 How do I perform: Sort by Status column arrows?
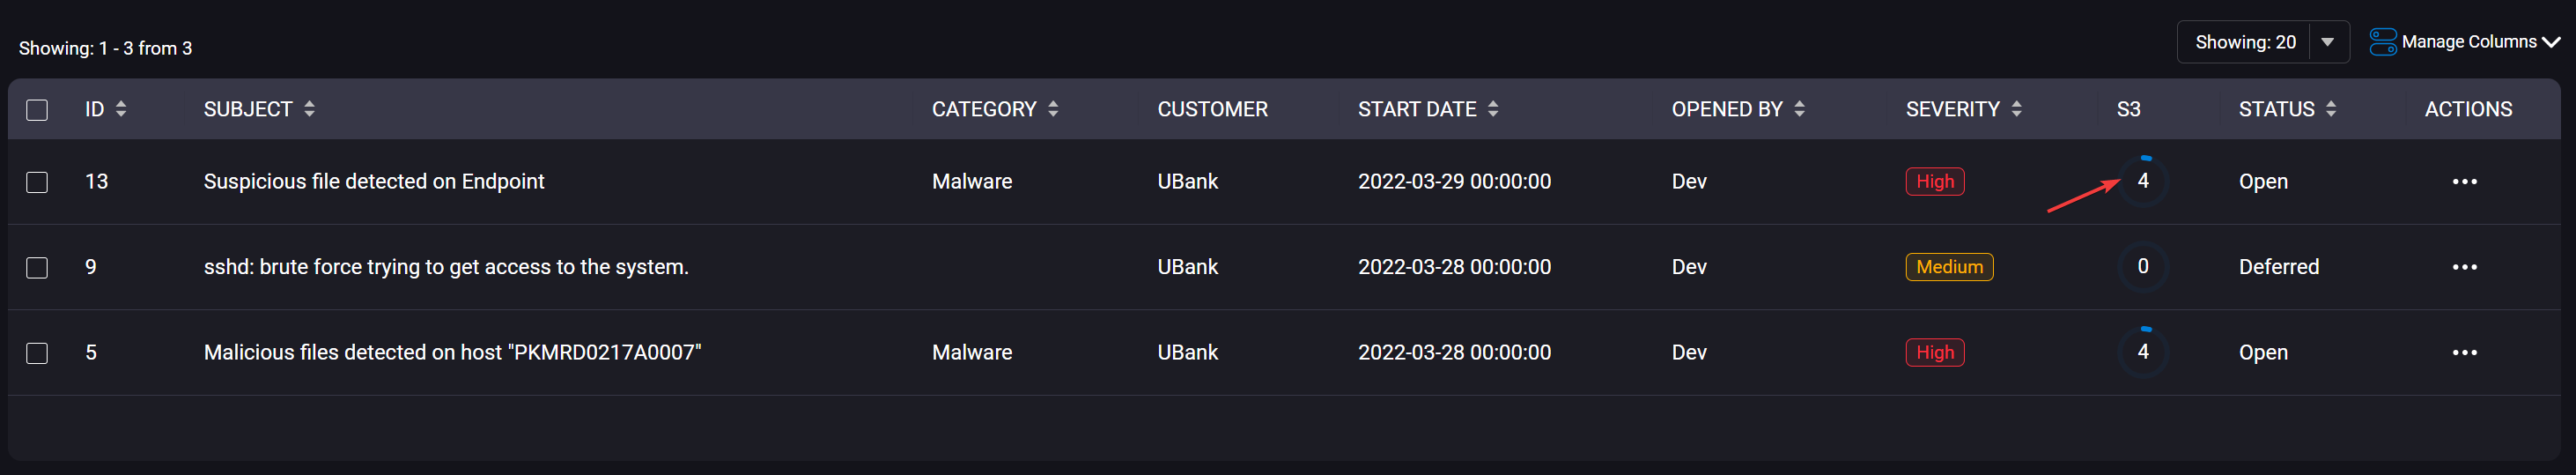click(2331, 109)
